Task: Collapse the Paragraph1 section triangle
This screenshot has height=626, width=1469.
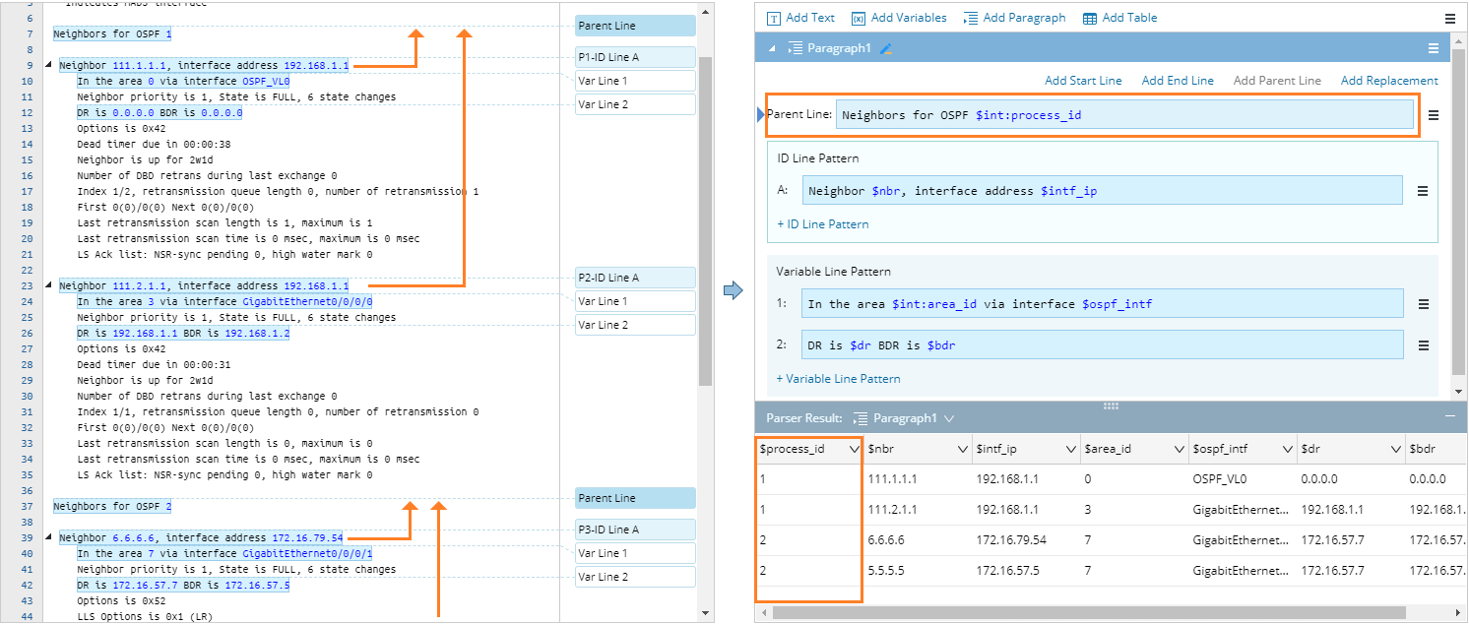Action: (x=772, y=48)
